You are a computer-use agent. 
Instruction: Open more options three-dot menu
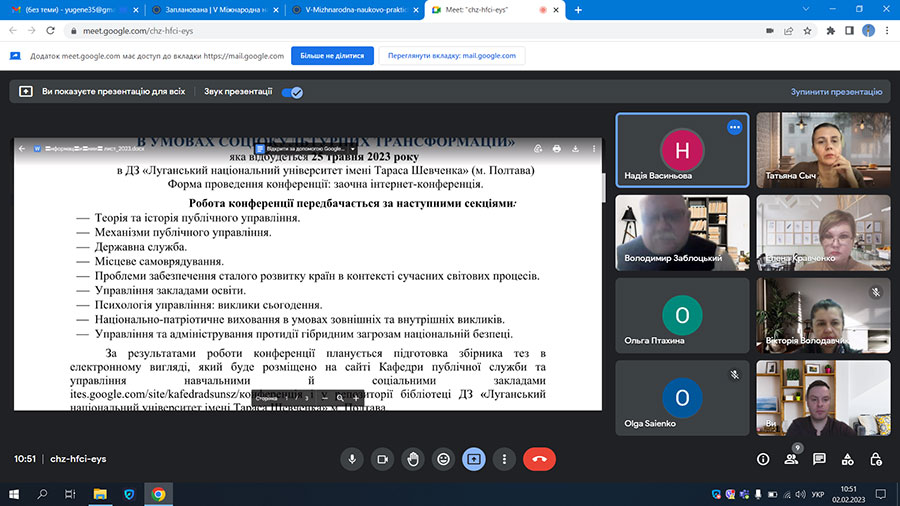(x=505, y=459)
